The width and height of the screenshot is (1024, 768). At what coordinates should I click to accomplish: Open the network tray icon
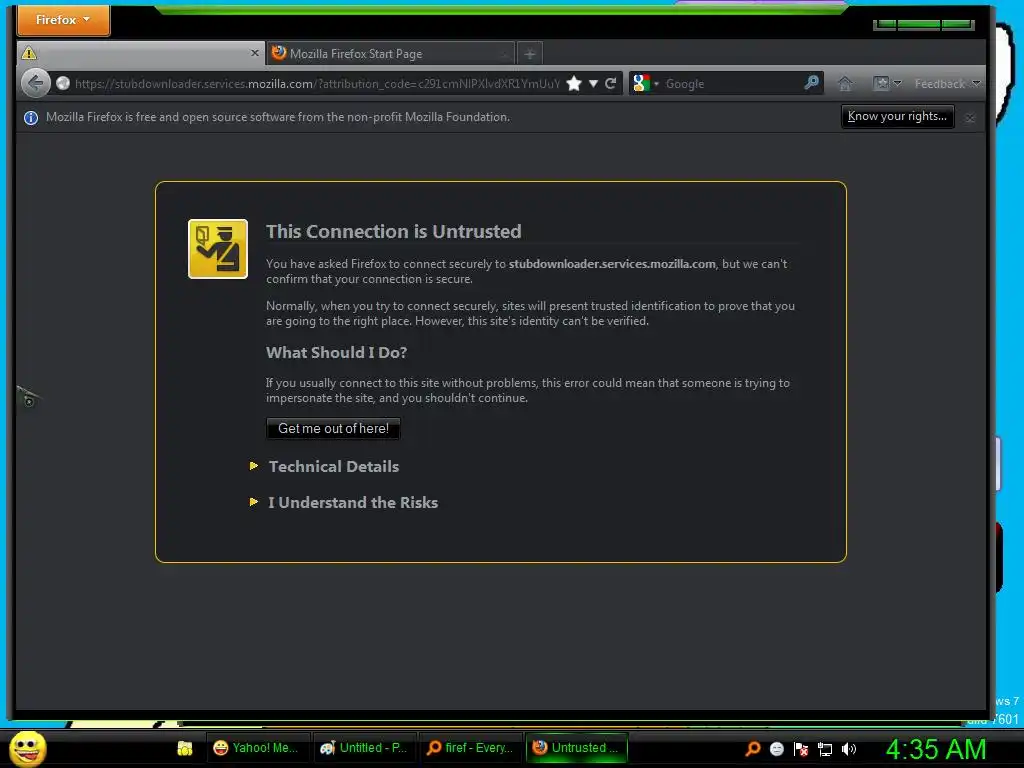point(825,749)
